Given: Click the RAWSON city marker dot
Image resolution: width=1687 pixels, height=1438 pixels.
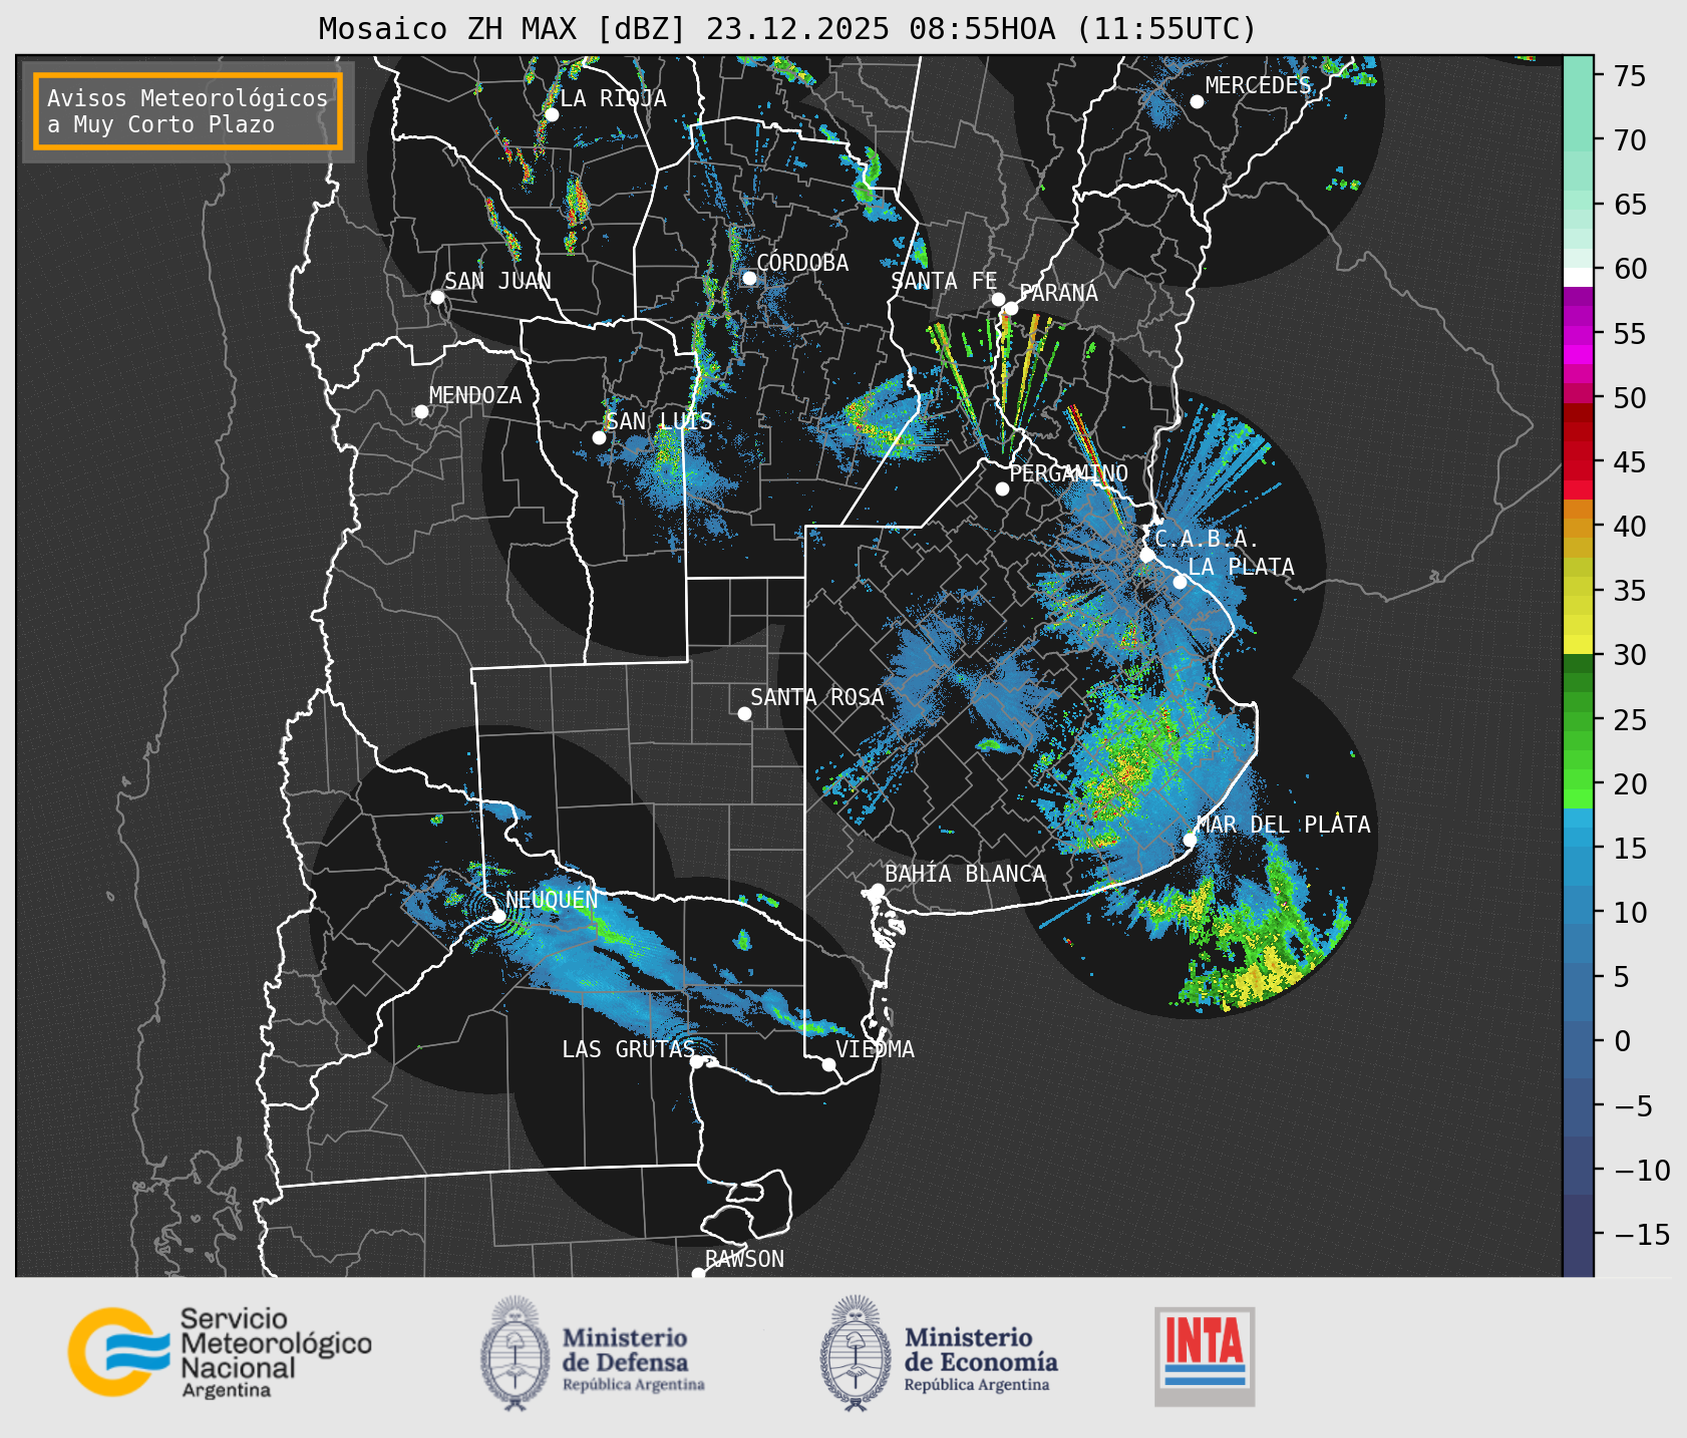Looking at the screenshot, I should (x=698, y=1274).
